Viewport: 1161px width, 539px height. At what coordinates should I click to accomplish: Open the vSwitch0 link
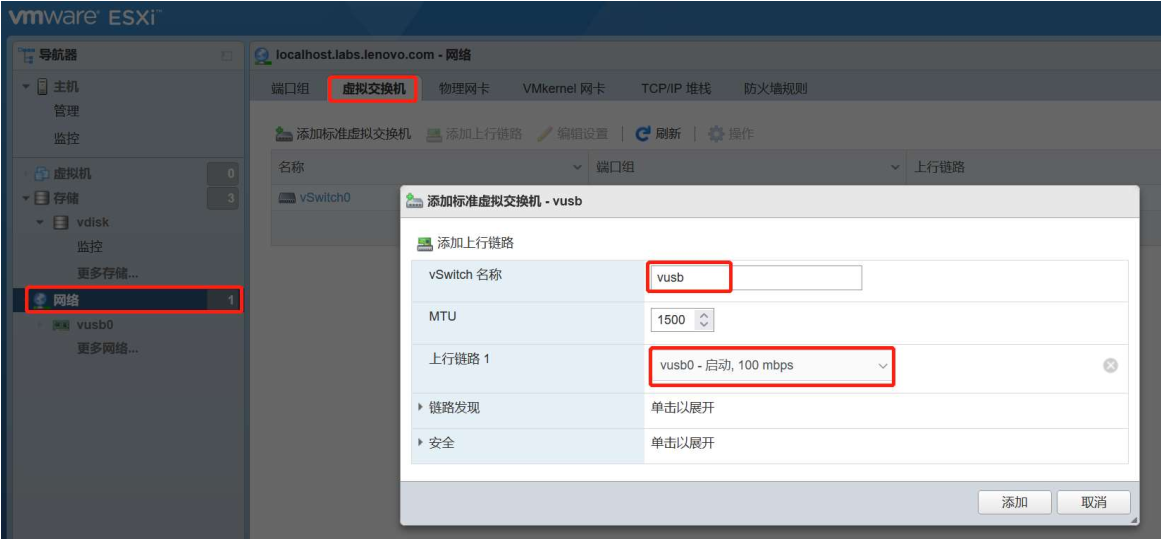[325, 198]
